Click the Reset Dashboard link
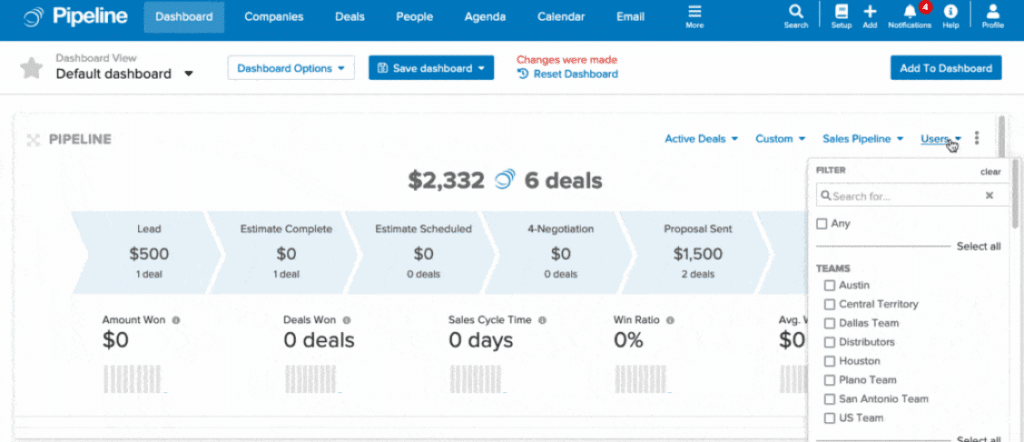The width and height of the screenshot is (1024, 442). (x=575, y=74)
